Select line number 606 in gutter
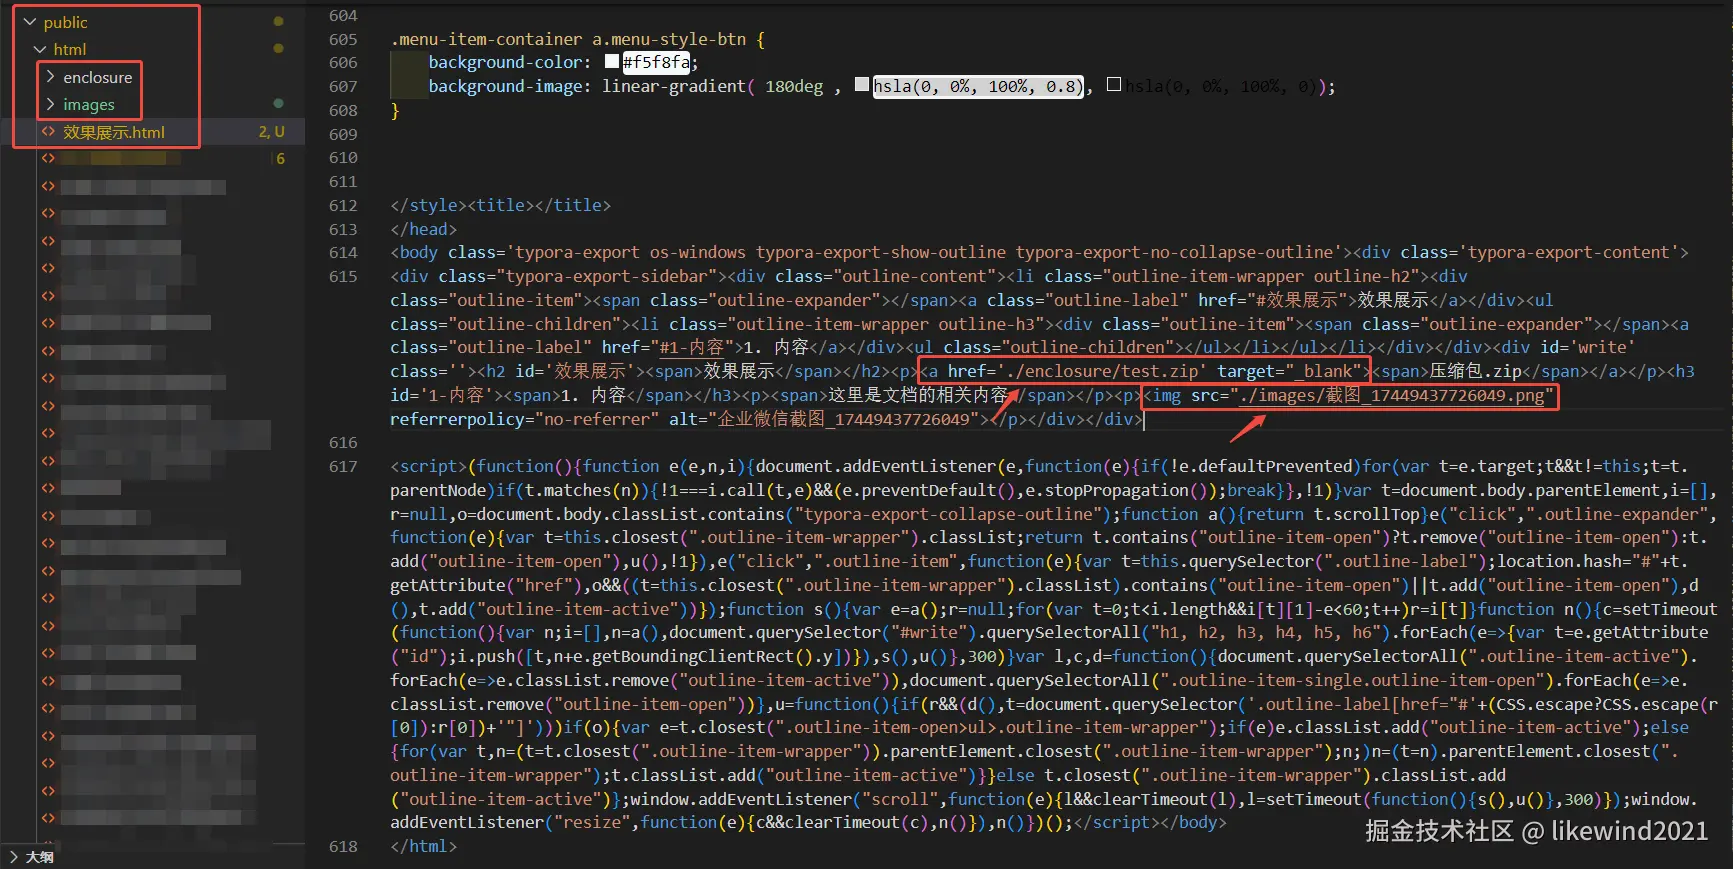1733x869 pixels. coord(343,63)
